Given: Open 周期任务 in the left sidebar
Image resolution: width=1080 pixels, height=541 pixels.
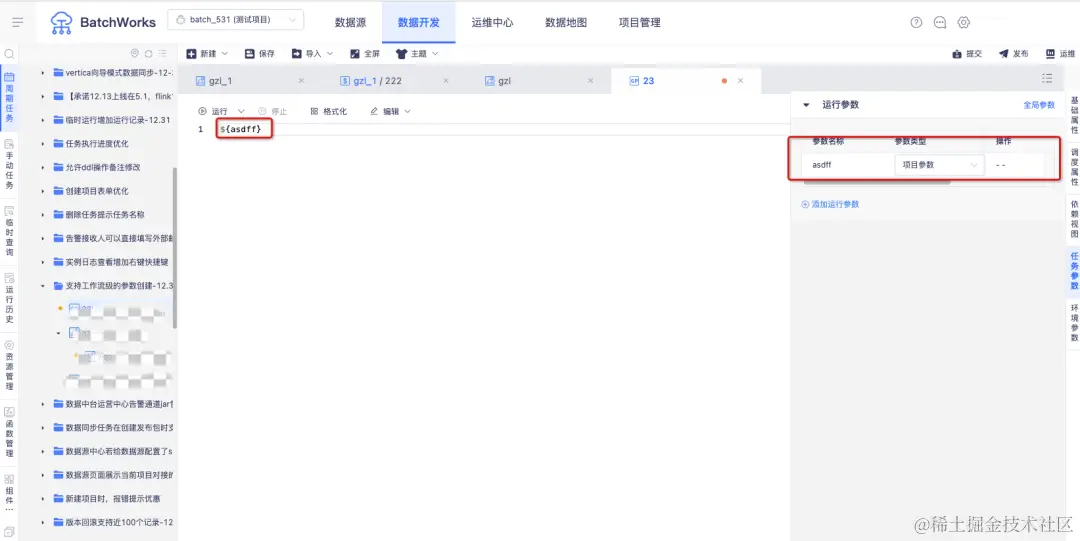Looking at the screenshot, I should point(10,97).
